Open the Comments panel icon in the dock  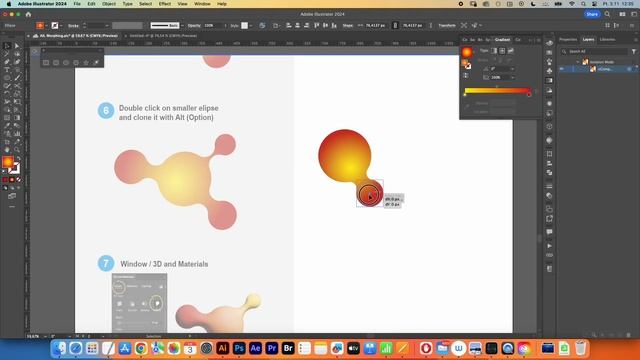549,232
